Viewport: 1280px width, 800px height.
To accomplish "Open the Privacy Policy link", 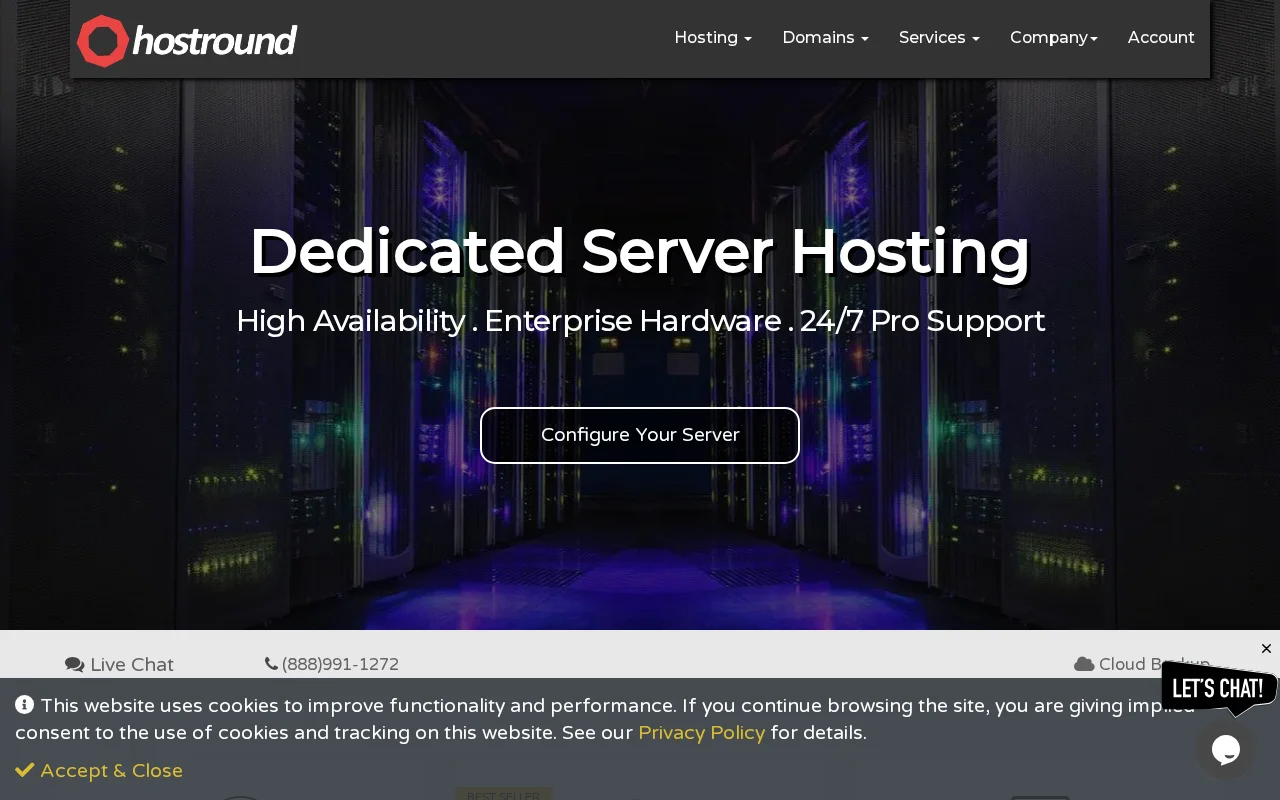I will [x=701, y=732].
